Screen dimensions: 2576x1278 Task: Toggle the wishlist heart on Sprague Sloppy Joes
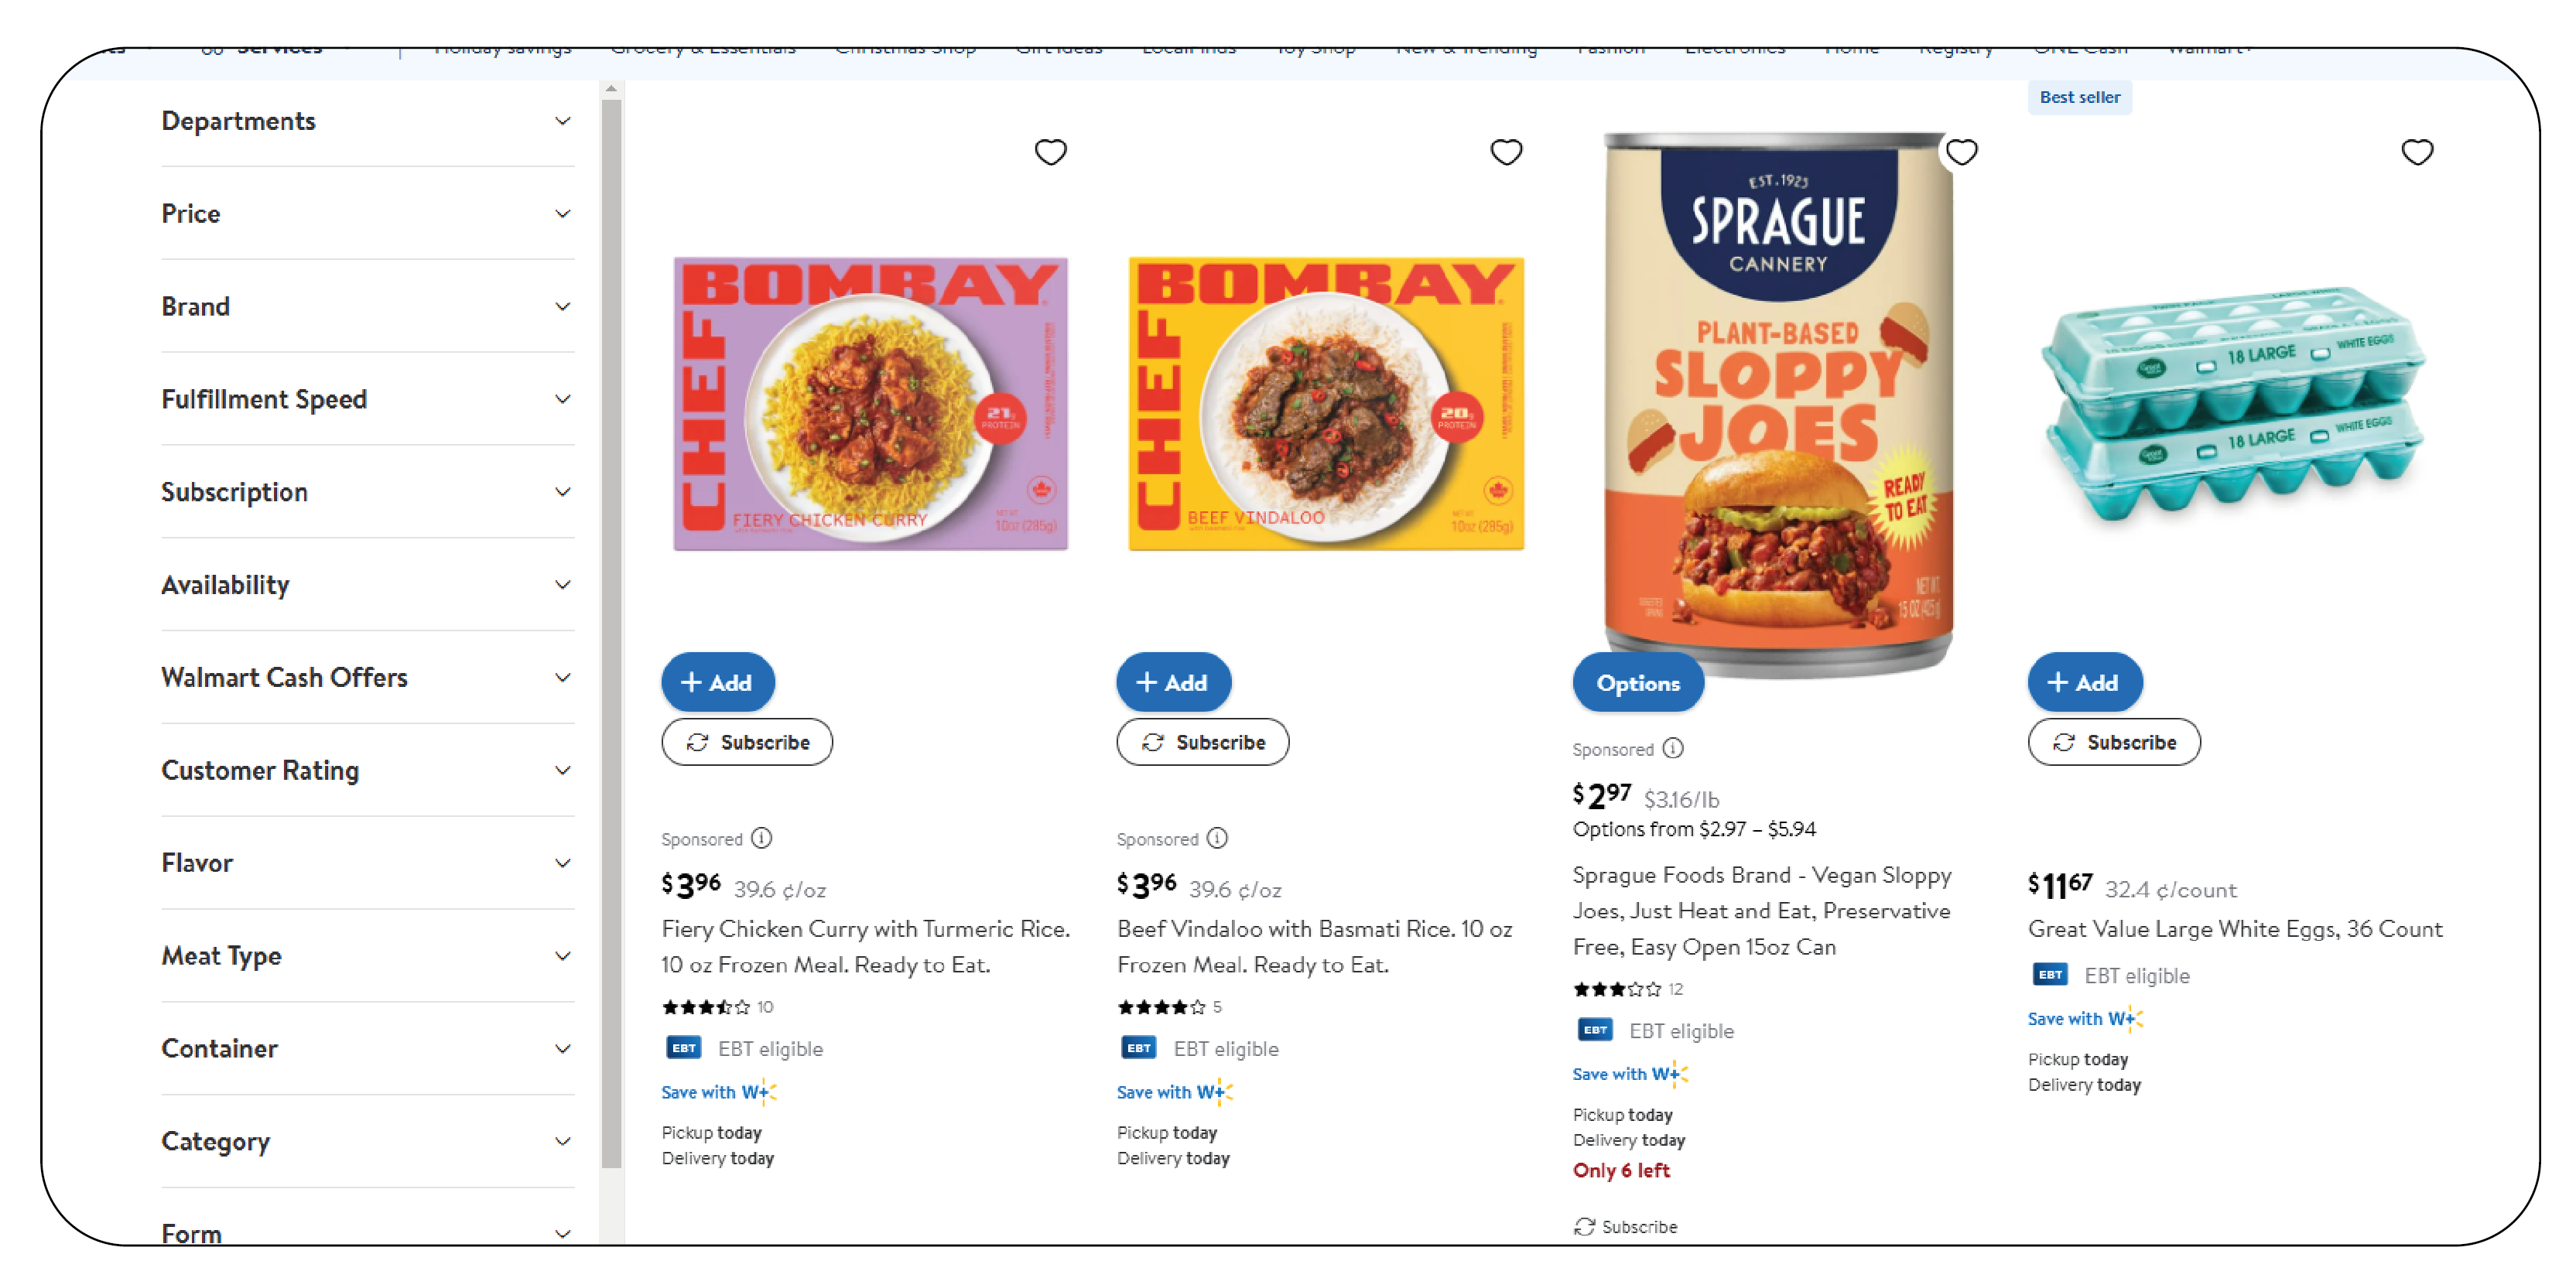tap(1960, 151)
